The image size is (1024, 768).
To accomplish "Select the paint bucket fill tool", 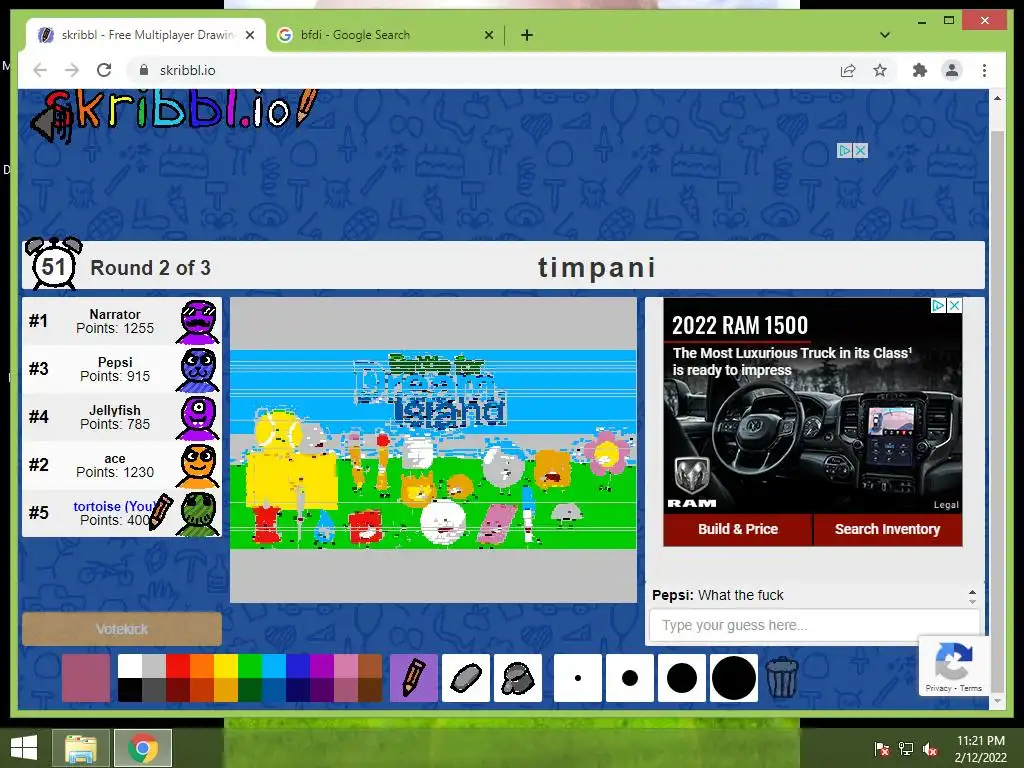I will coord(518,678).
